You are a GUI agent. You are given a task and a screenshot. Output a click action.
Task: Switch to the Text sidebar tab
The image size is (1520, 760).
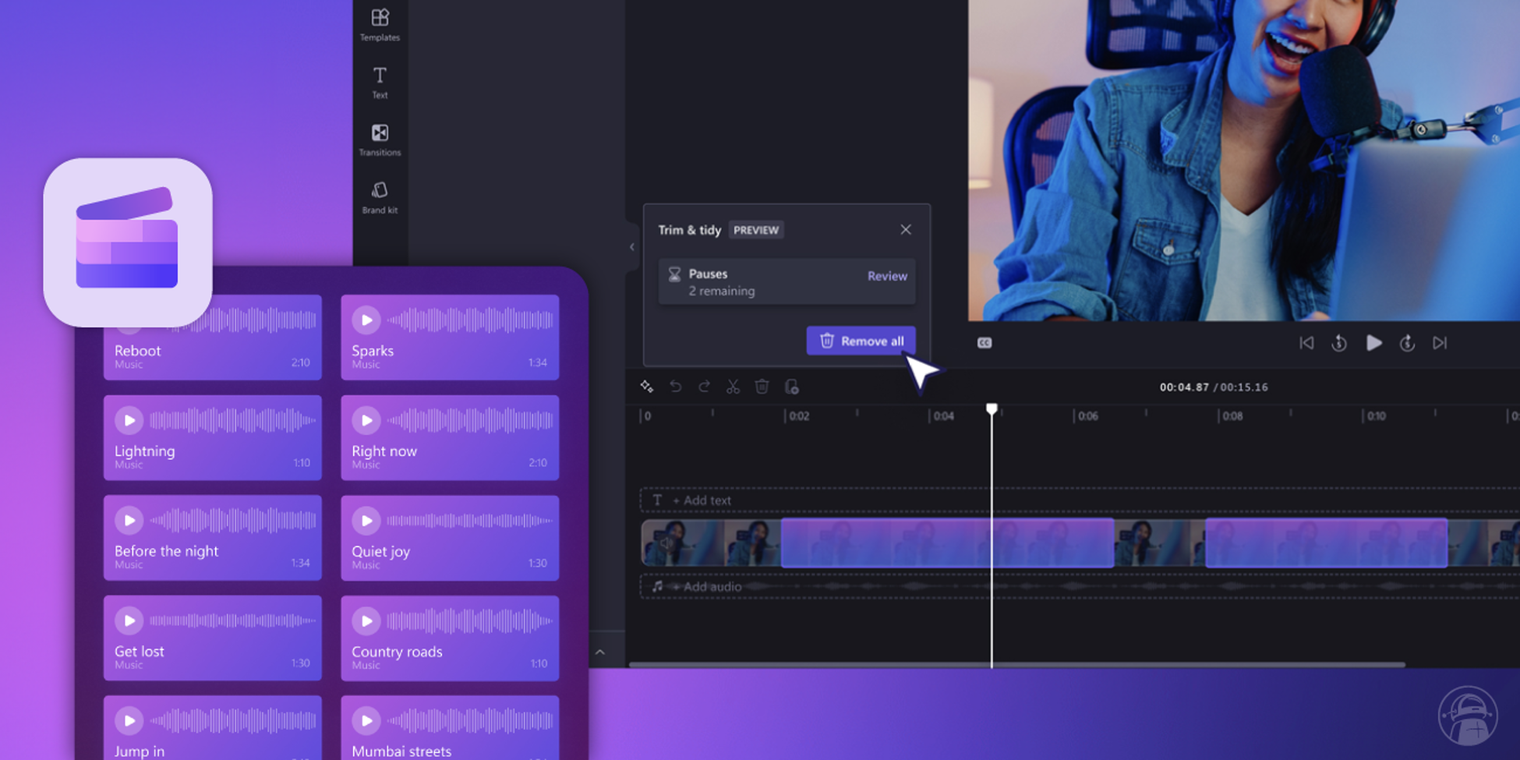[380, 81]
